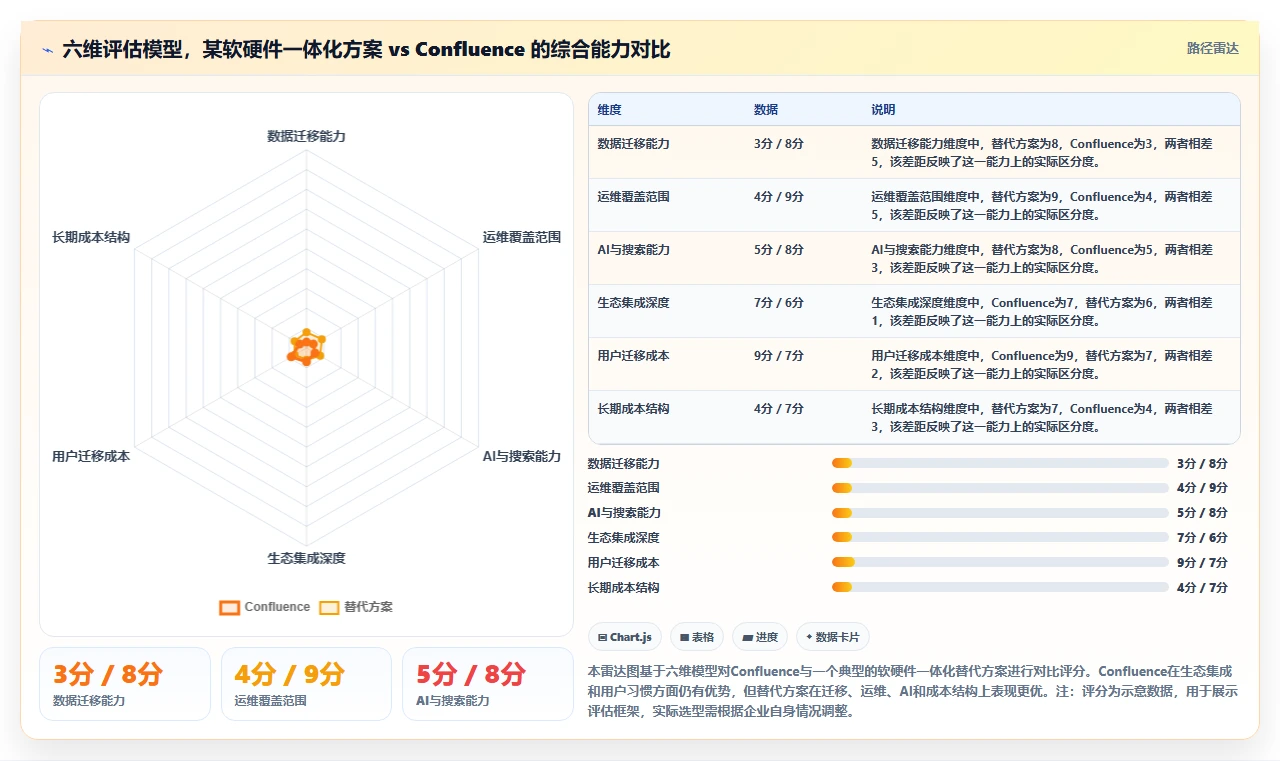This screenshot has width=1280, height=761.
Task: Click the 数据迁移能力 progress bar
Action: 1000,463
